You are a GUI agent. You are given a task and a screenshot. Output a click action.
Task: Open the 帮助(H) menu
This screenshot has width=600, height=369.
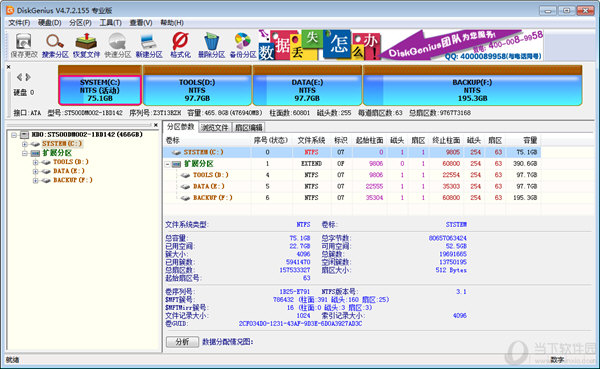pyautogui.click(x=172, y=23)
